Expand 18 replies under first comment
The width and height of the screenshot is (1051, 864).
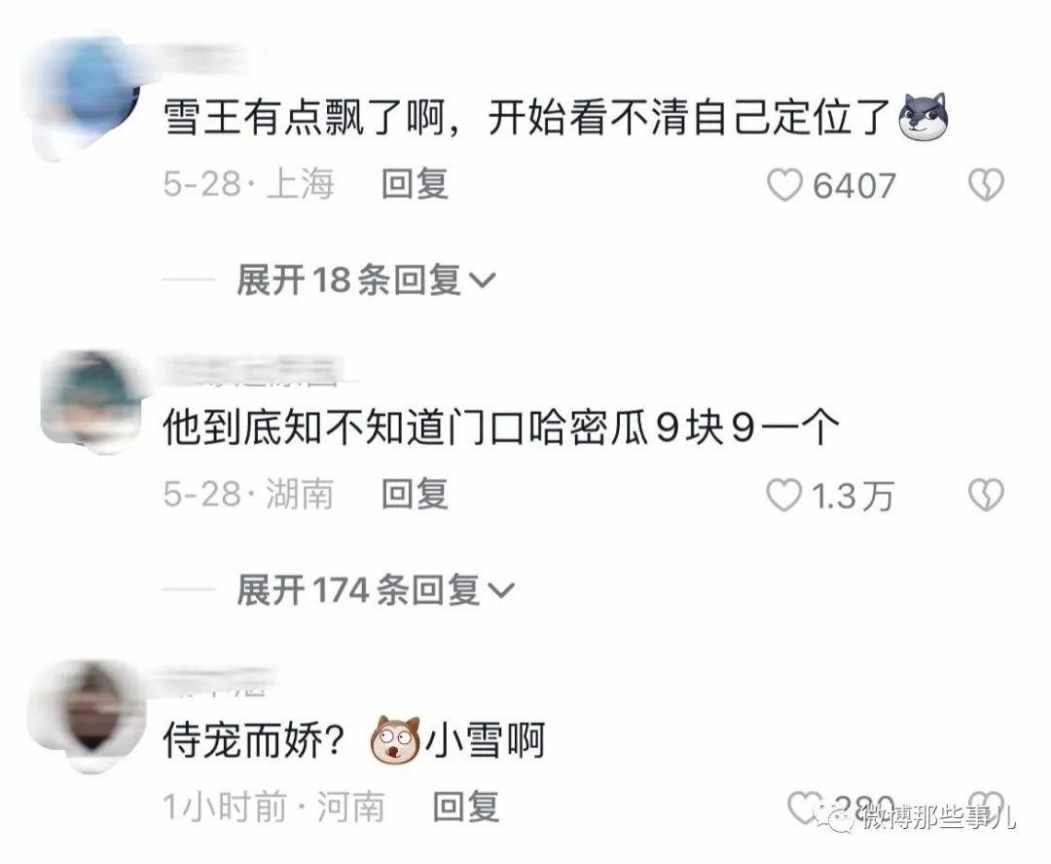tap(365, 280)
